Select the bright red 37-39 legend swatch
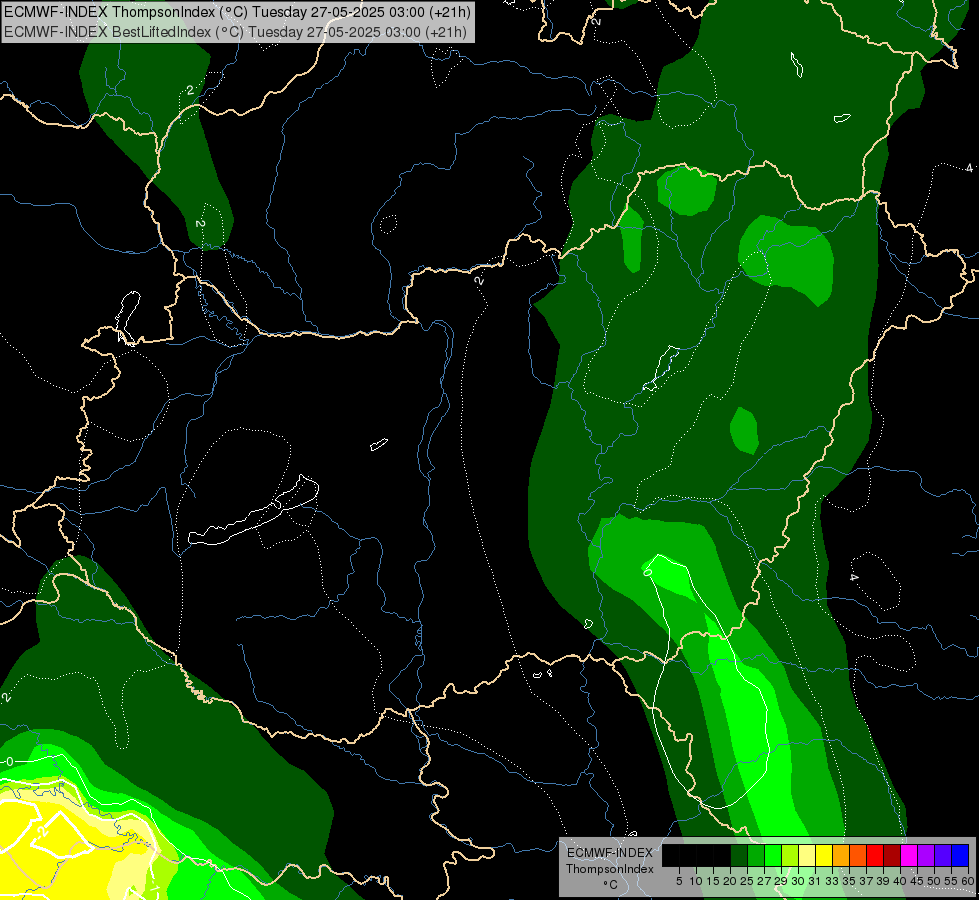 875,855
